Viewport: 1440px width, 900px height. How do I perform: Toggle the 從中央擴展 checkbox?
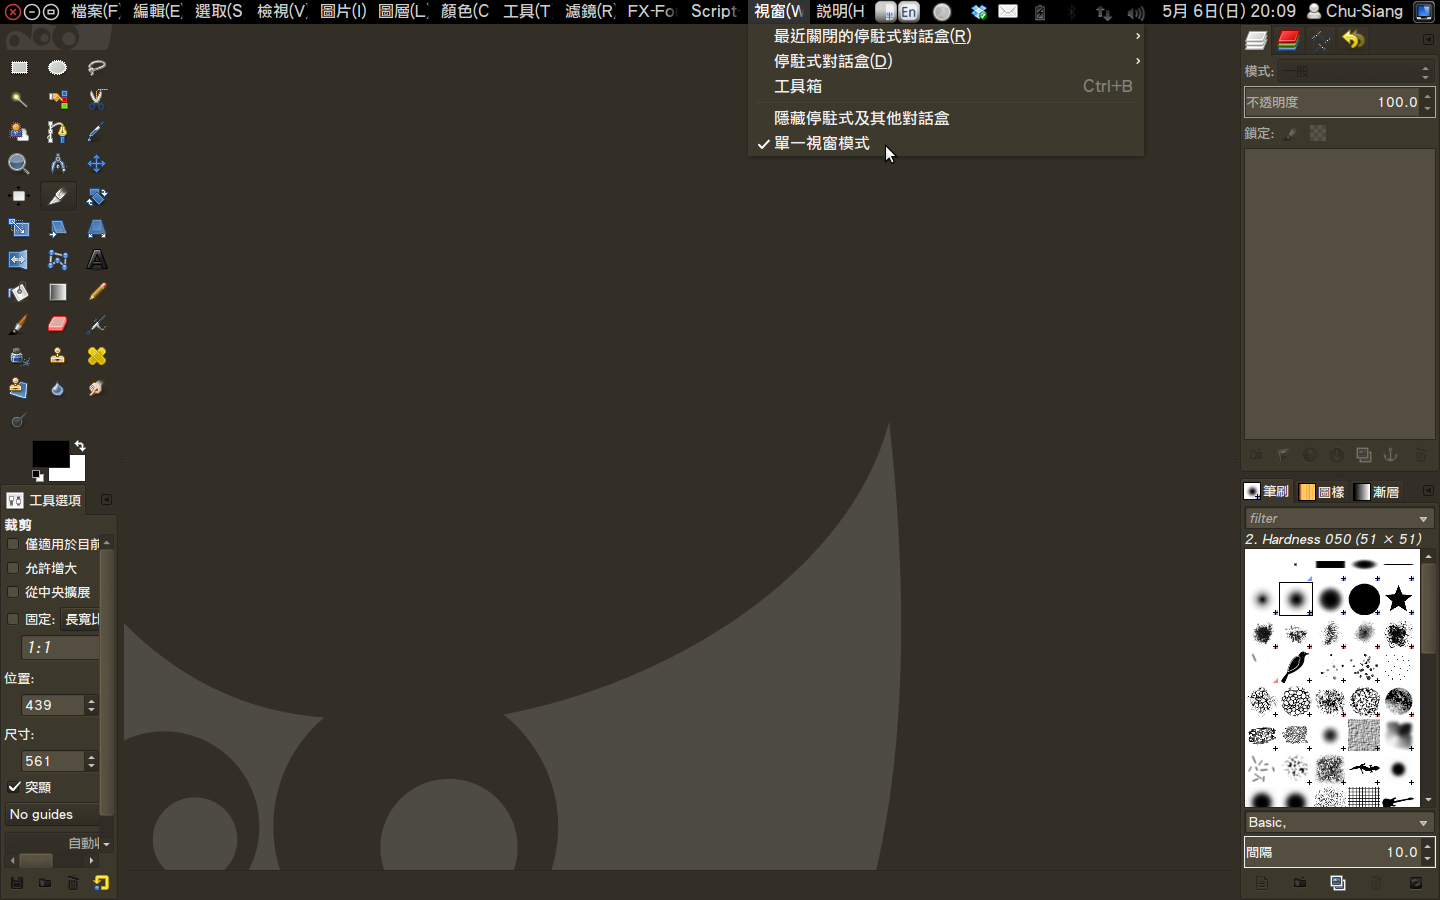(x=13, y=592)
